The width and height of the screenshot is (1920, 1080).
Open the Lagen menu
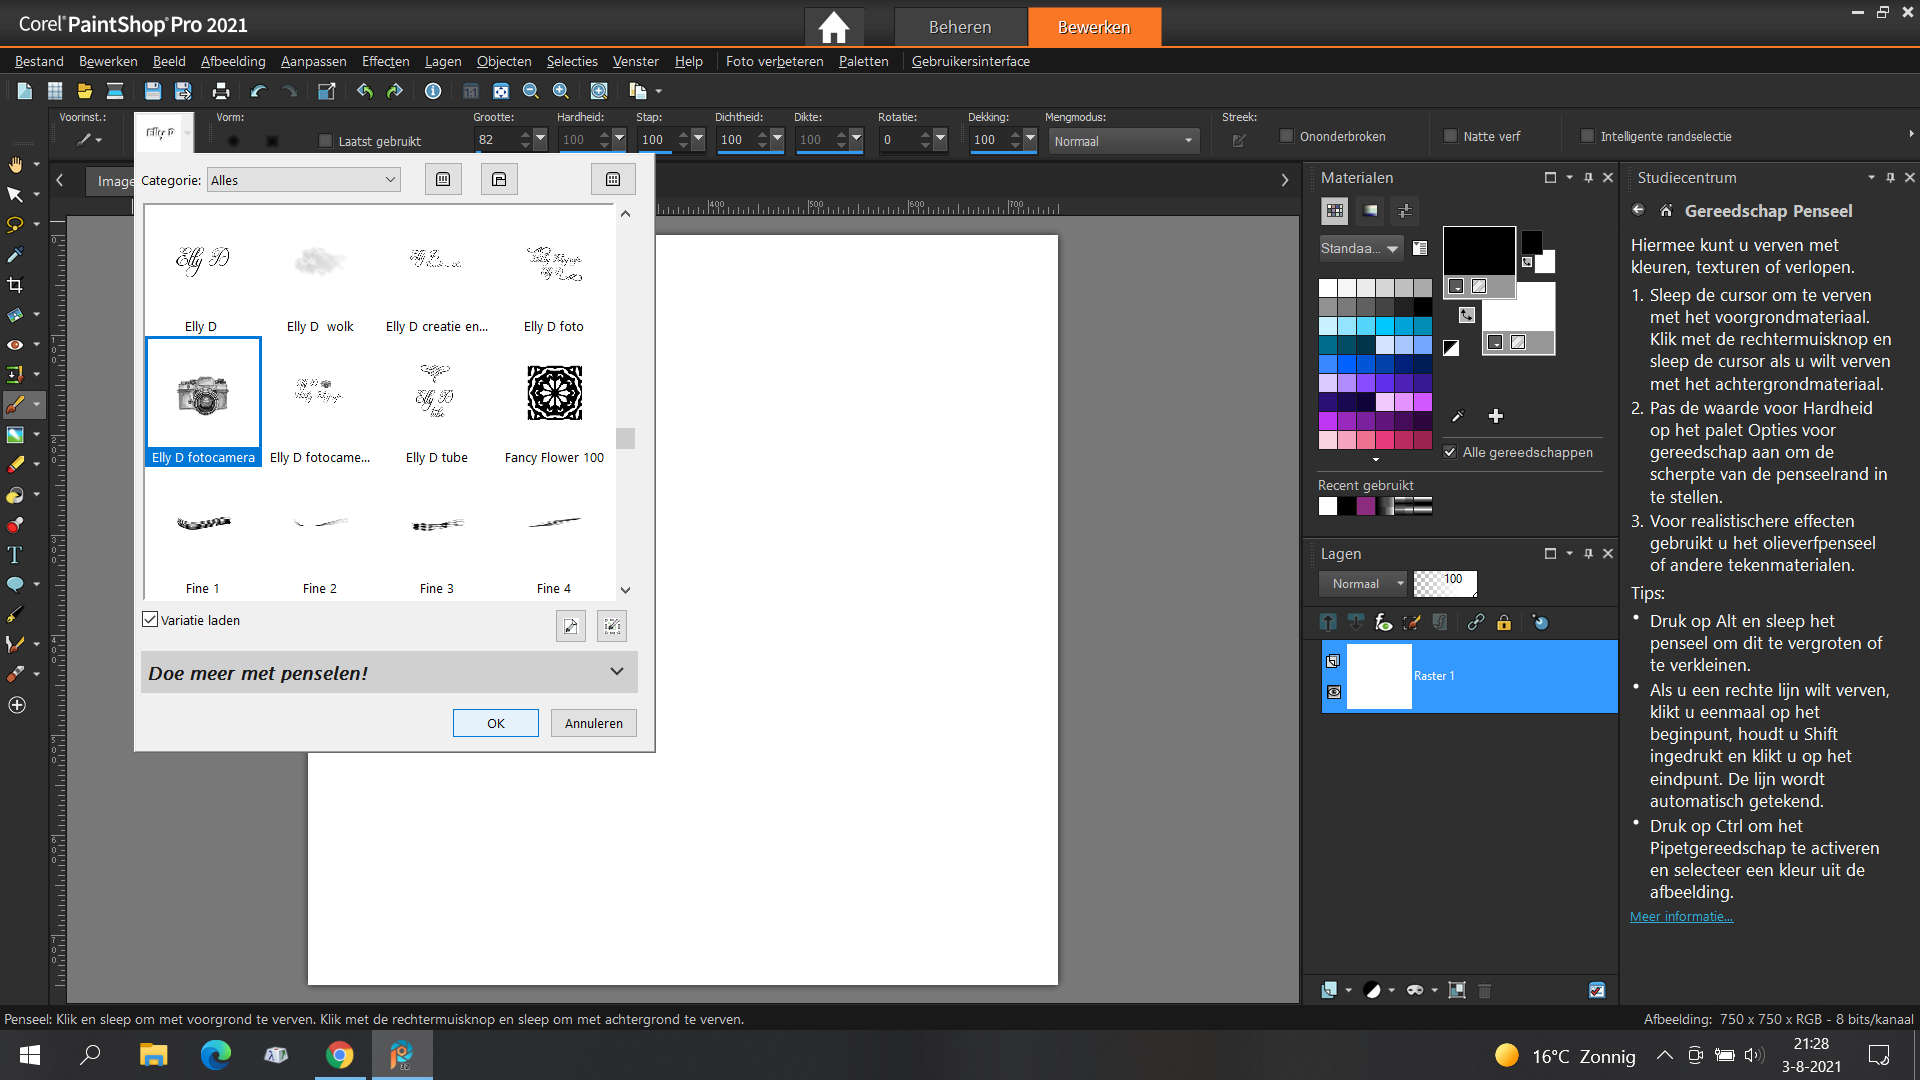click(443, 61)
